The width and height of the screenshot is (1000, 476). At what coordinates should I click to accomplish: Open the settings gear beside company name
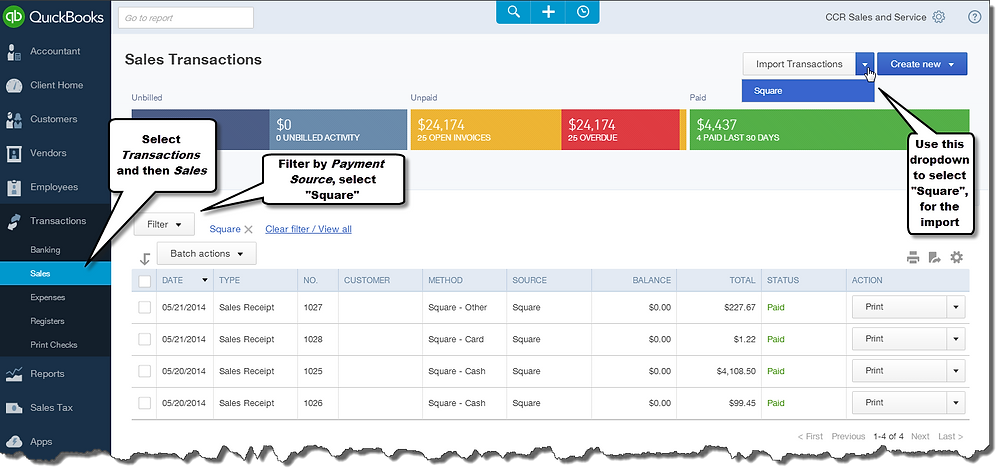(x=939, y=17)
